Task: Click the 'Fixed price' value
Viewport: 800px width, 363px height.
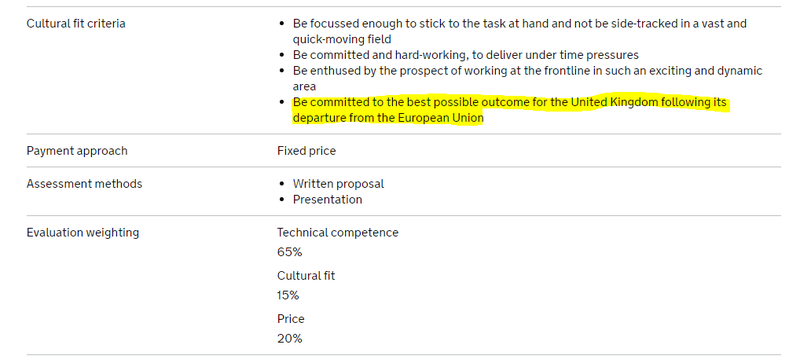Action: point(307,151)
